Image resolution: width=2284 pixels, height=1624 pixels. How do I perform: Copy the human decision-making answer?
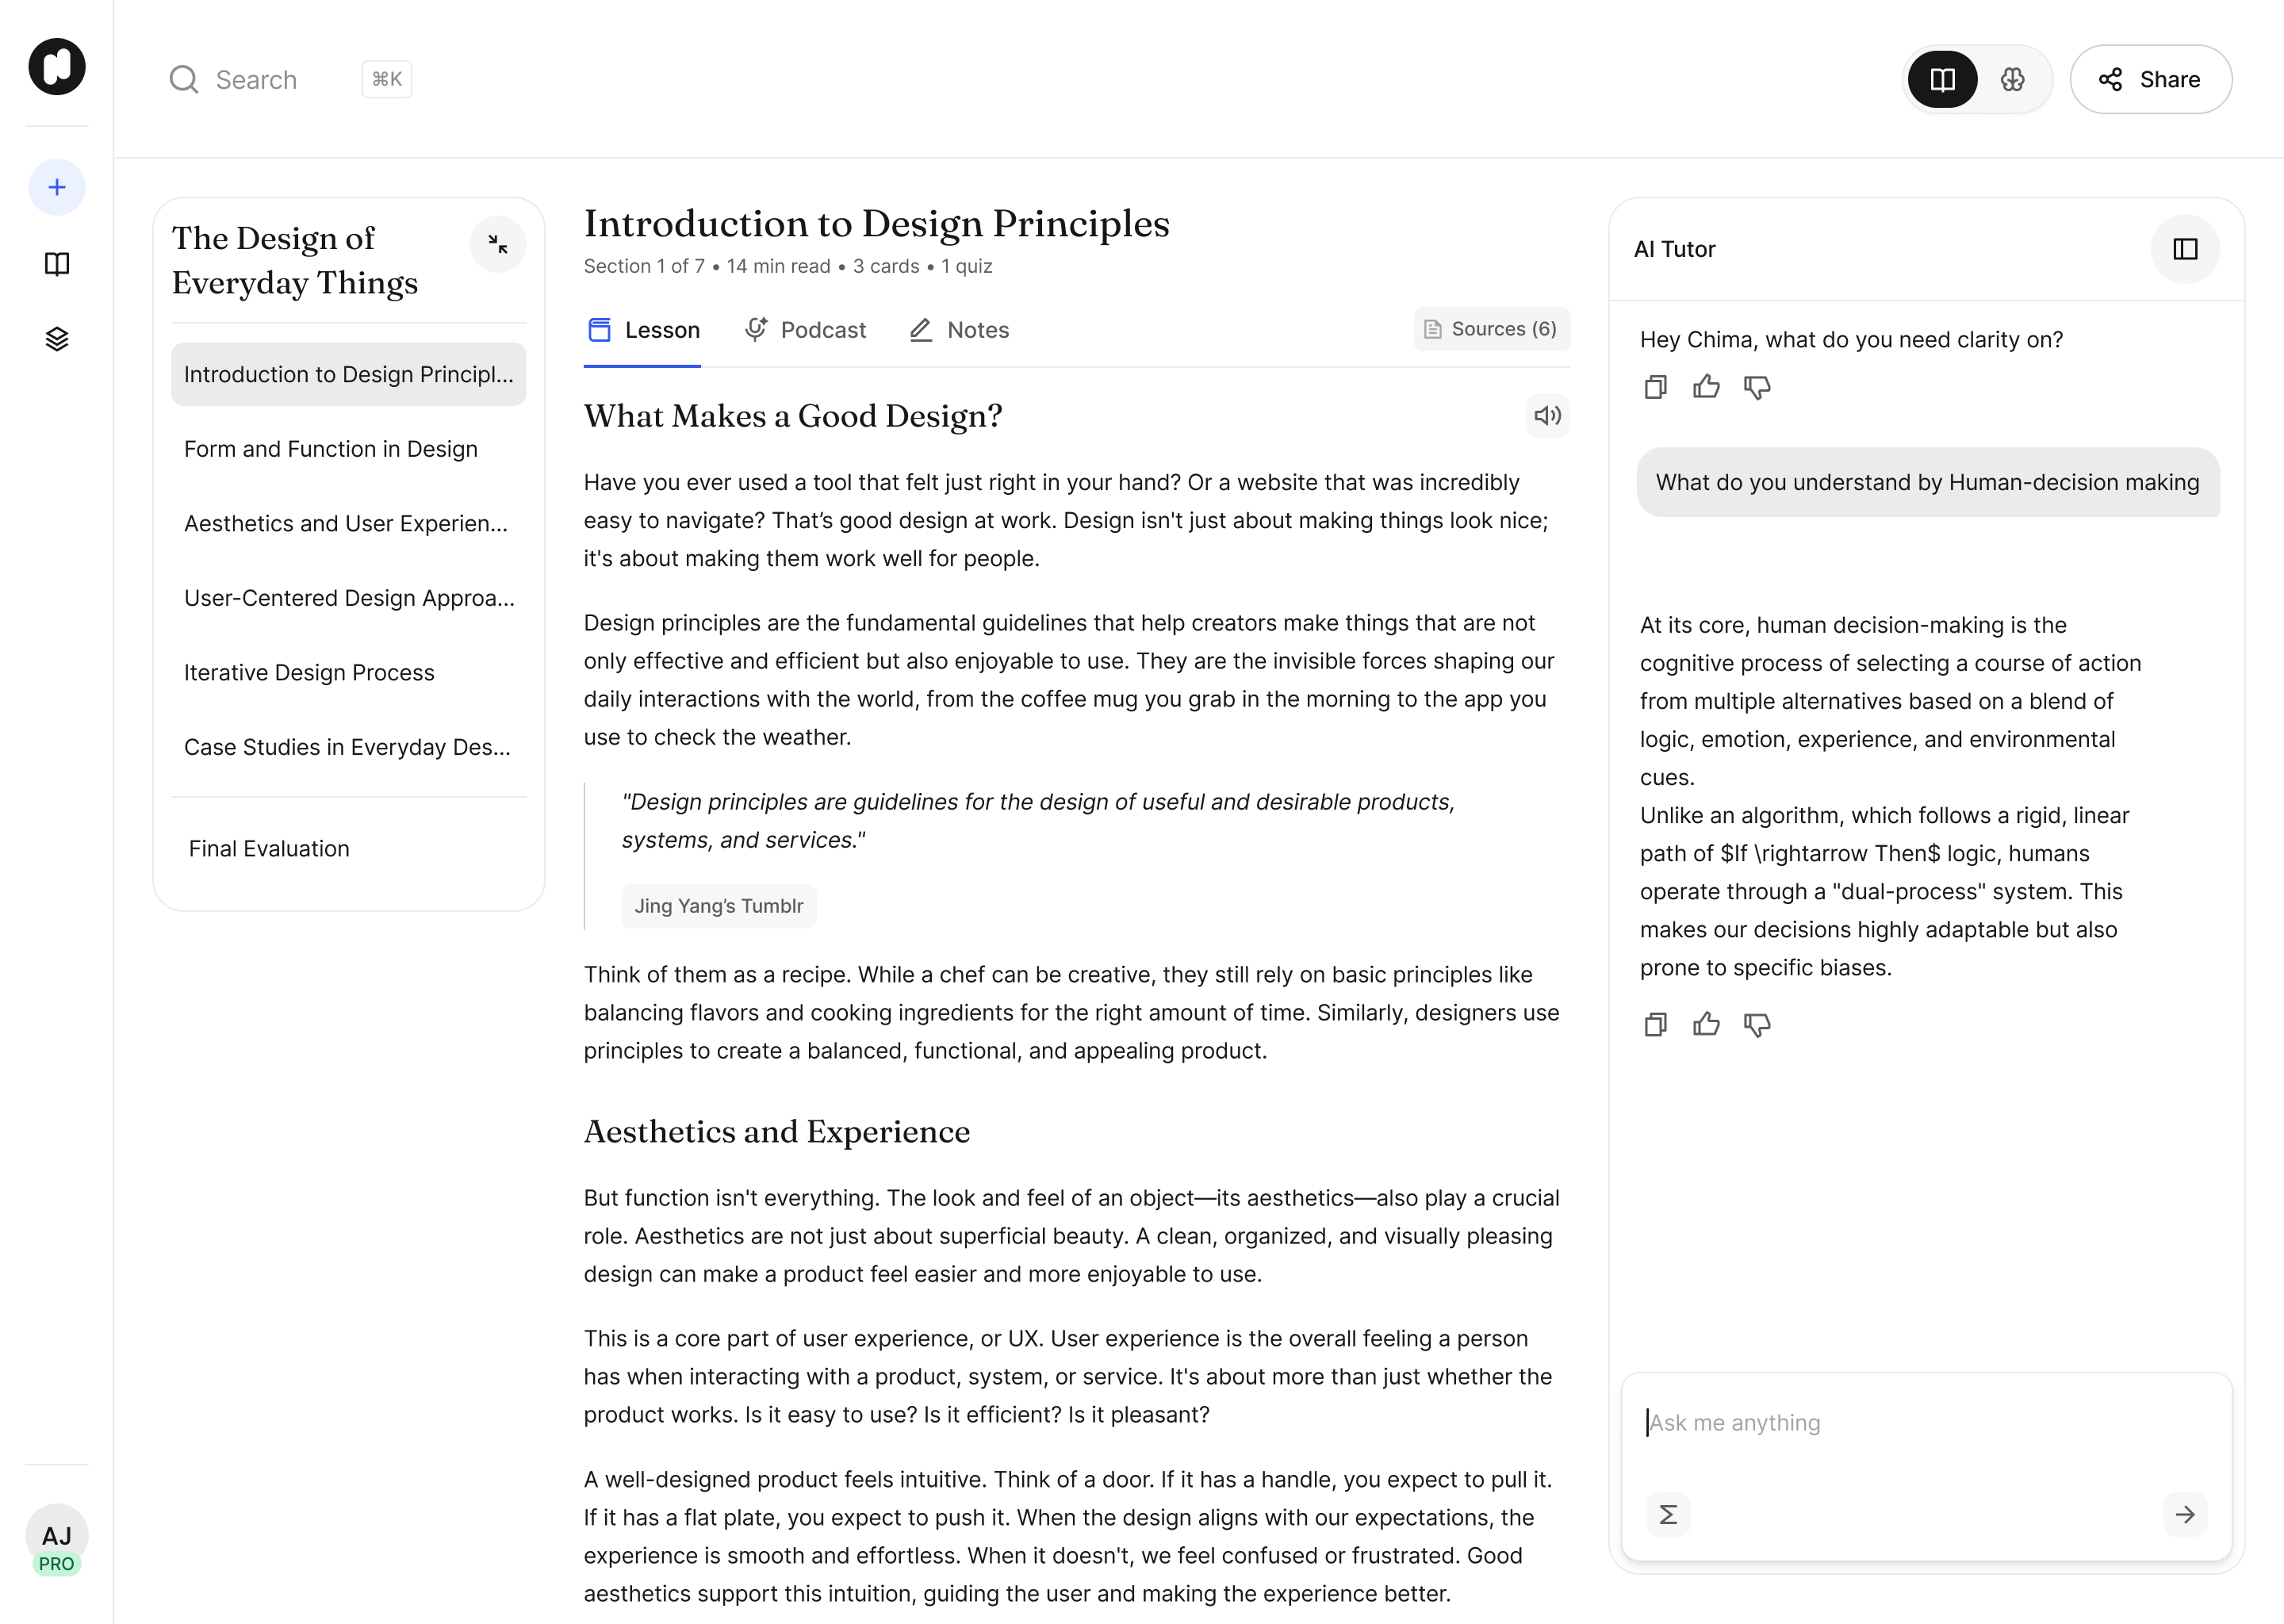click(x=1656, y=1024)
